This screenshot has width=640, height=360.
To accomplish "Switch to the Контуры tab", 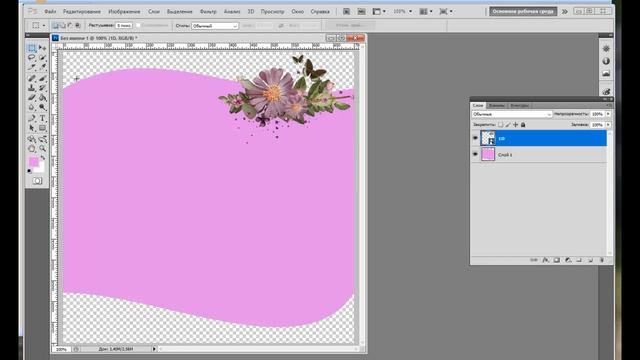I will [520, 105].
